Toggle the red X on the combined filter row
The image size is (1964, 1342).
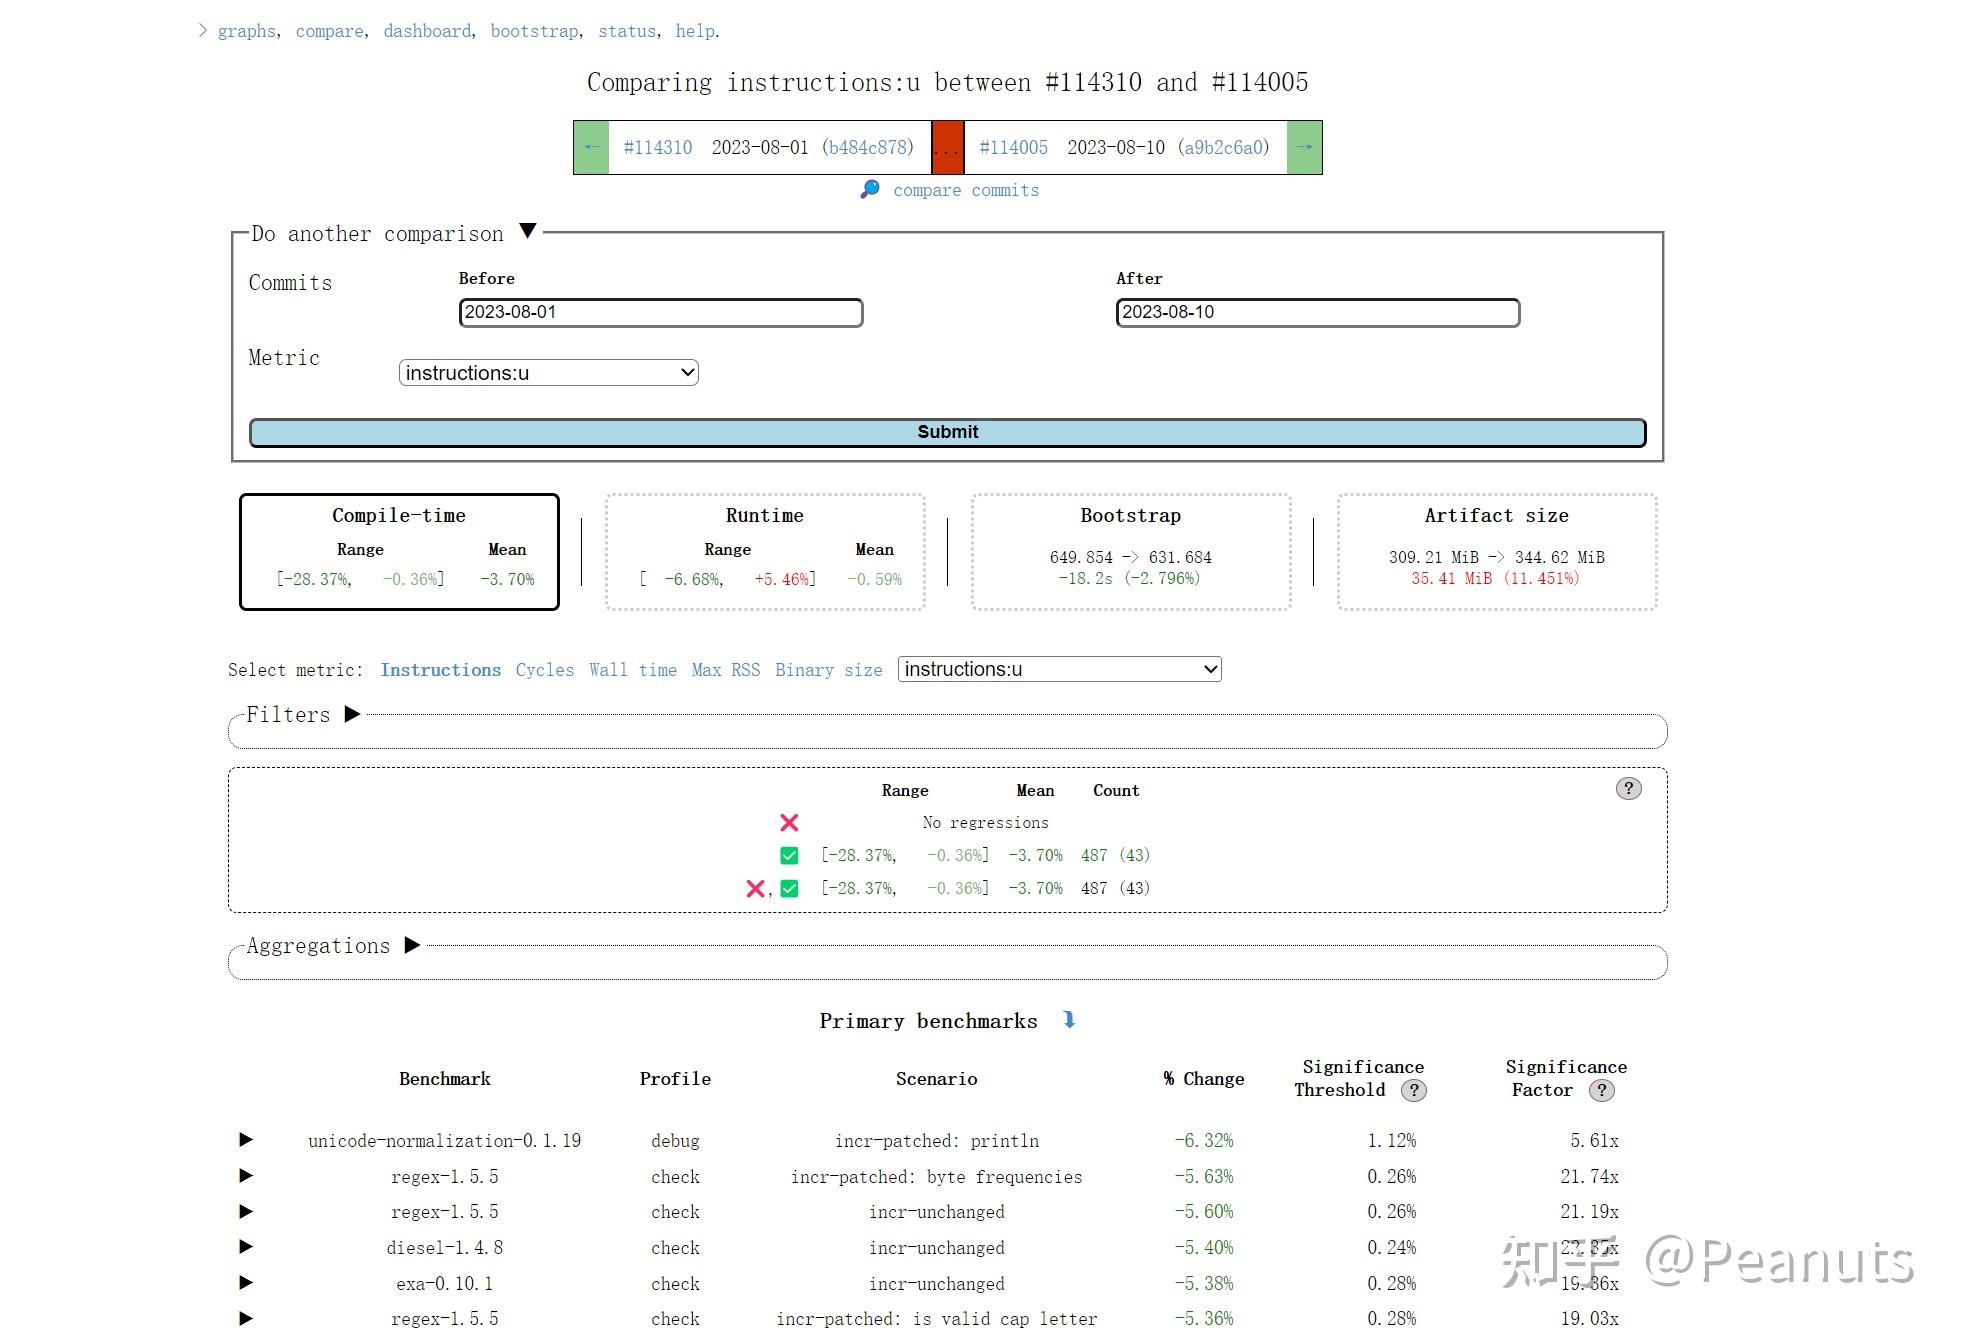(x=755, y=888)
